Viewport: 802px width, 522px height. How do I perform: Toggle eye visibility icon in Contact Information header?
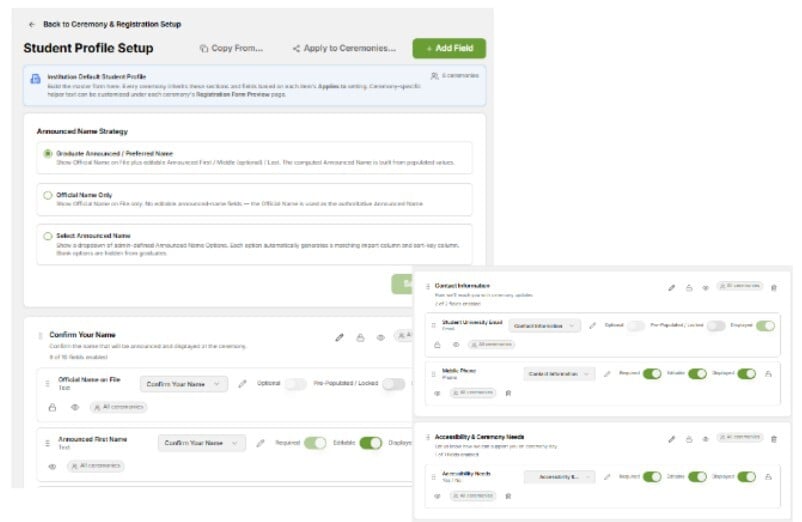pyautogui.click(x=705, y=288)
